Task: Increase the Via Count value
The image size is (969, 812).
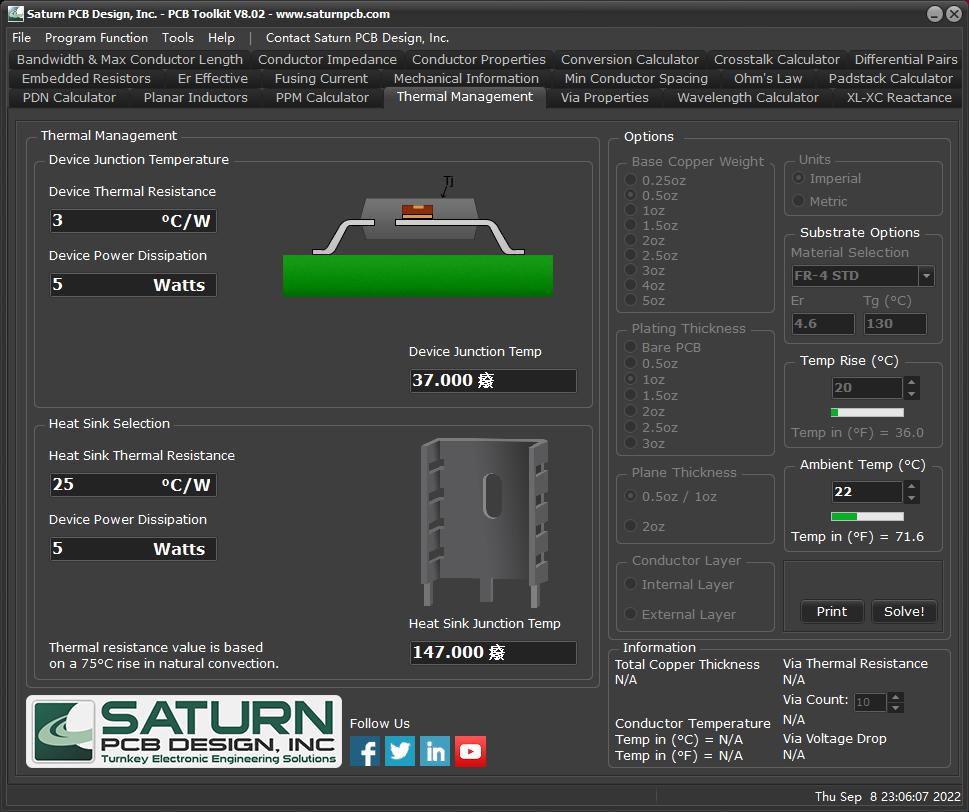Action: (x=895, y=697)
